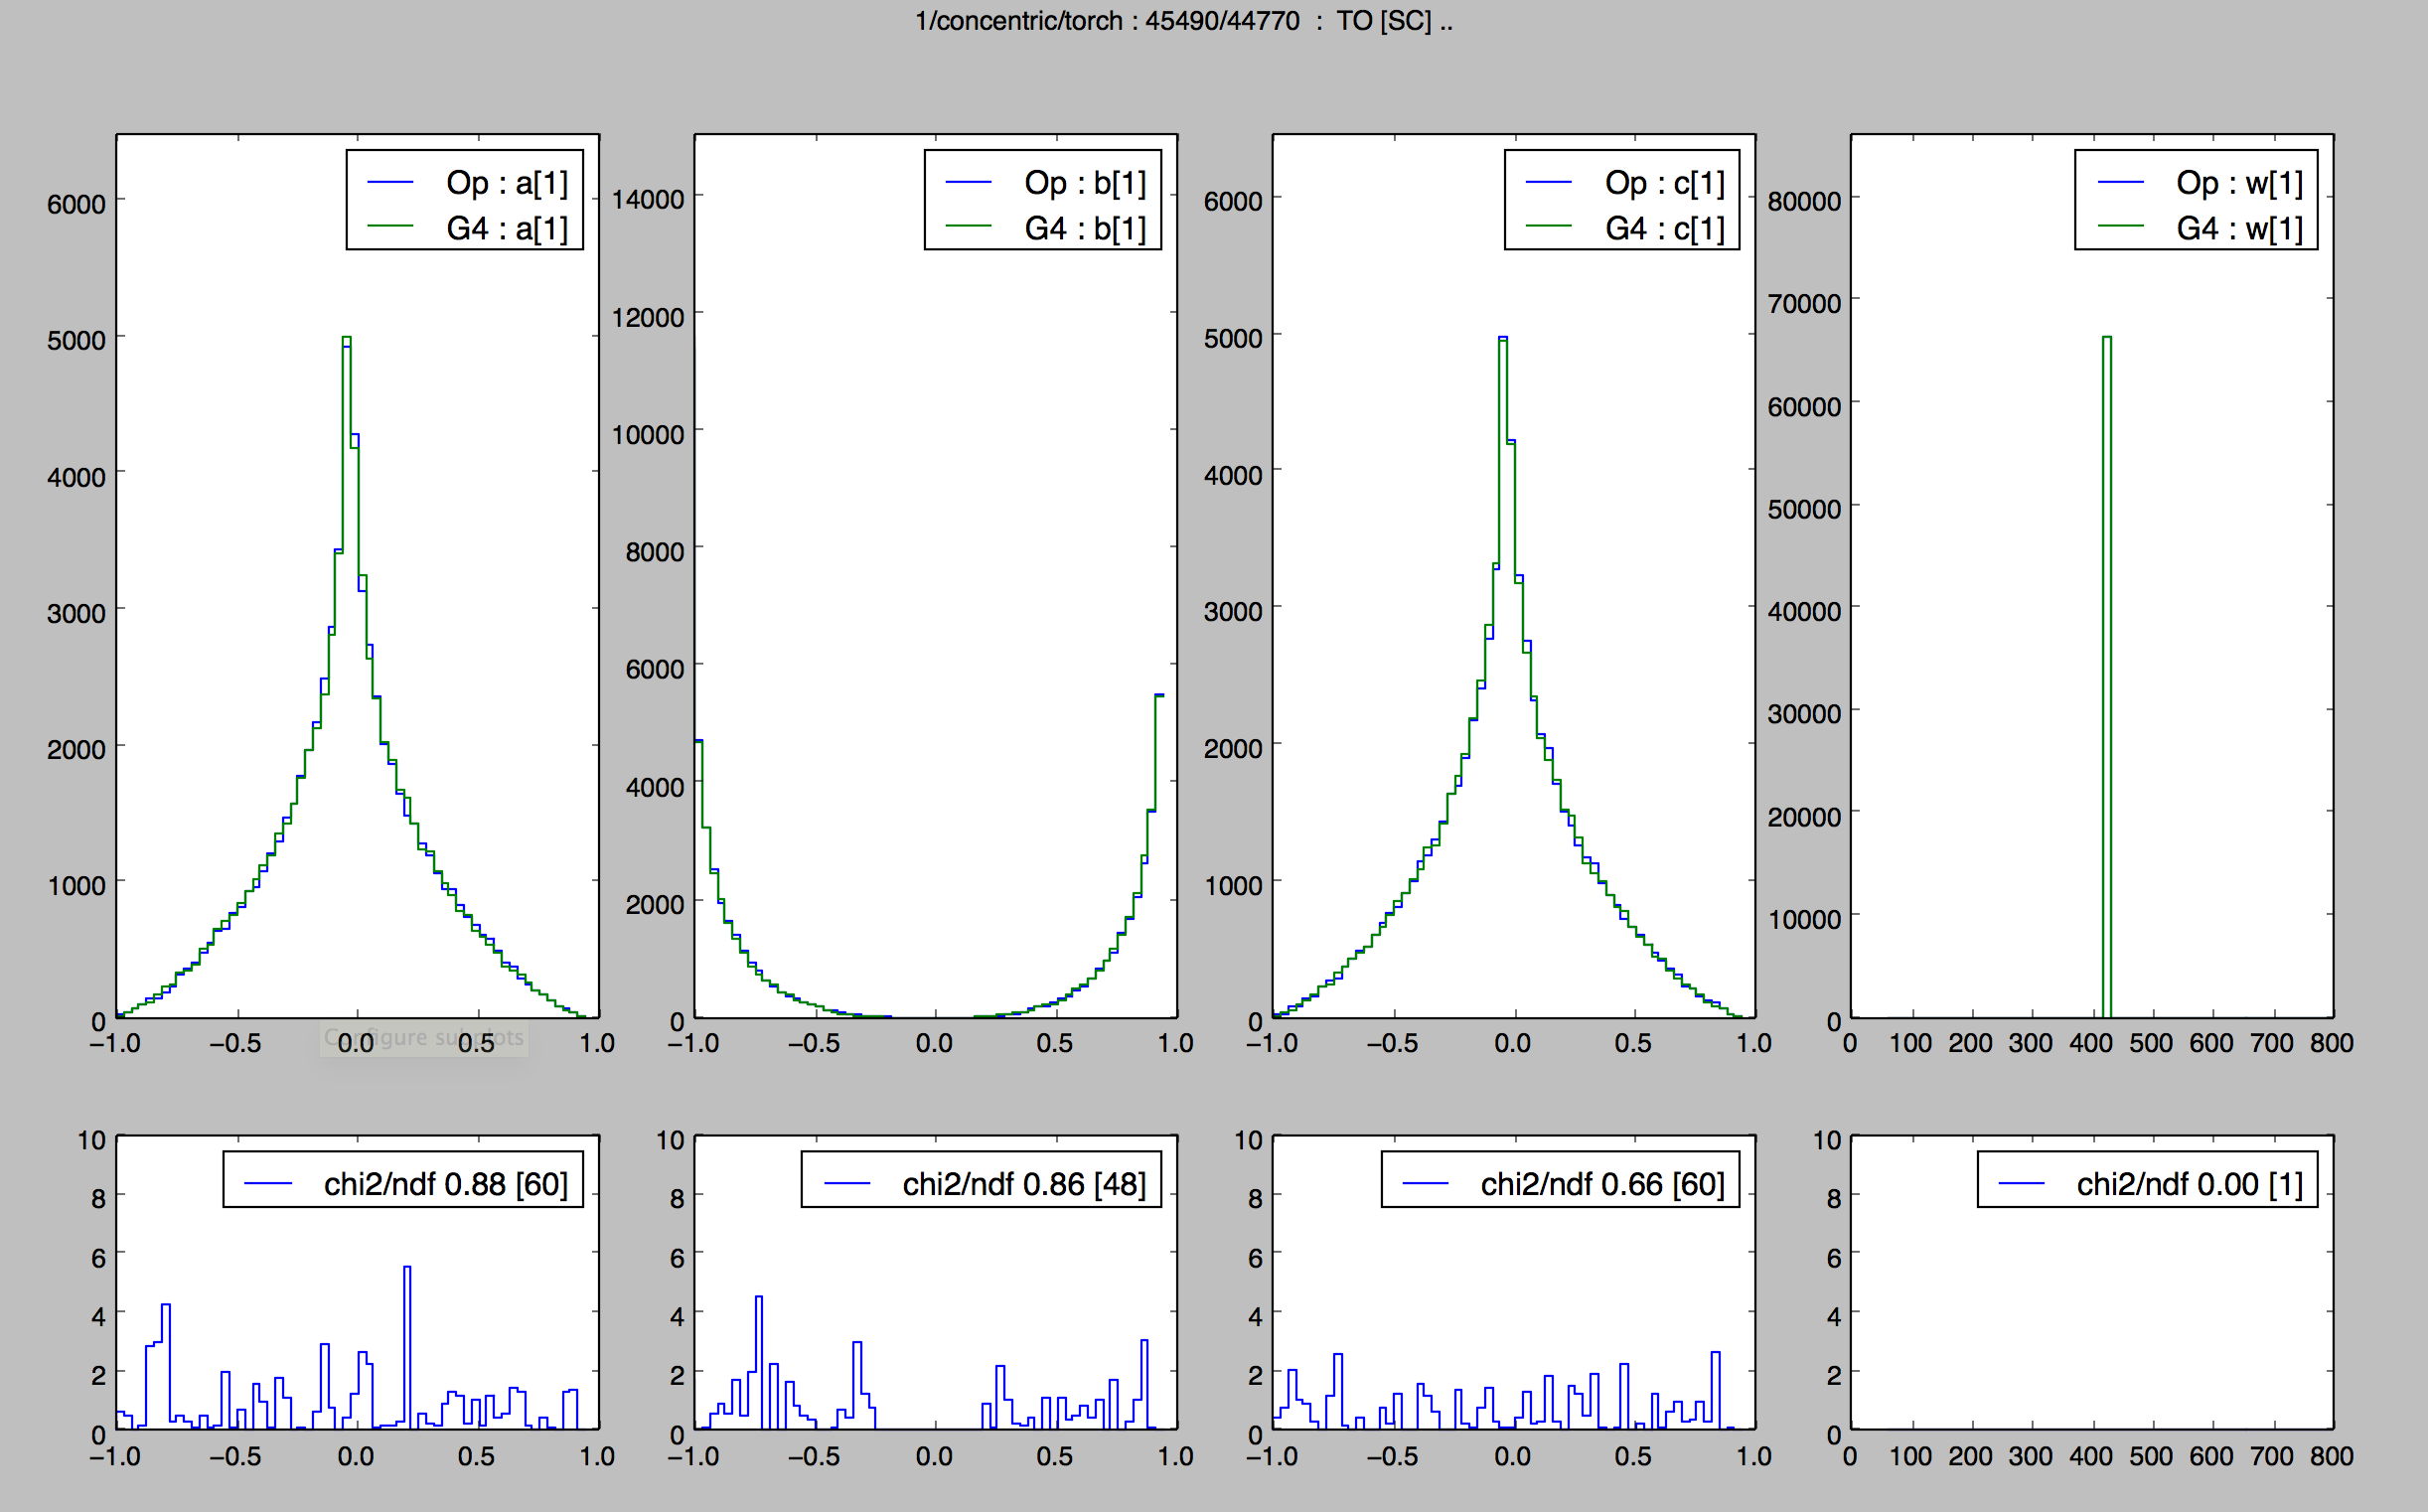The width and height of the screenshot is (2428, 1512).
Task: Click the x-axis label 400 below w[1] histogram
Action: [2091, 1043]
